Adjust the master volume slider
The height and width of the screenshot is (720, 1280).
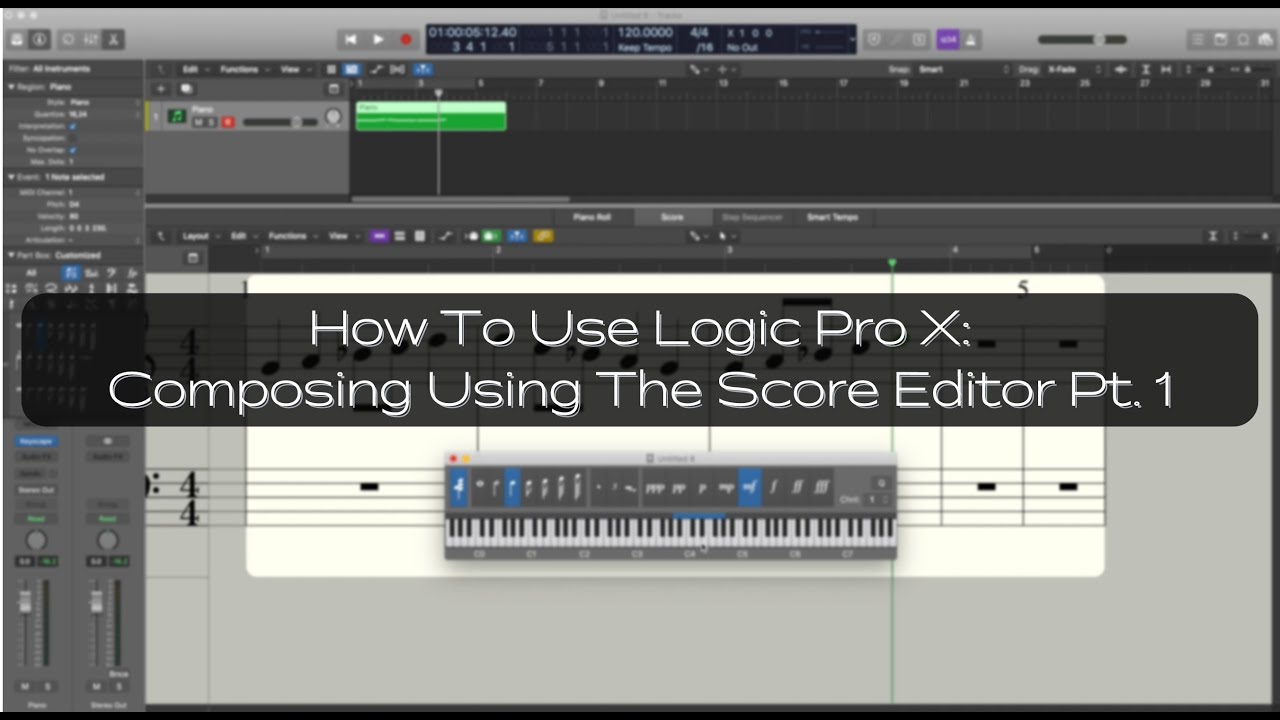(x=1082, y=40)
